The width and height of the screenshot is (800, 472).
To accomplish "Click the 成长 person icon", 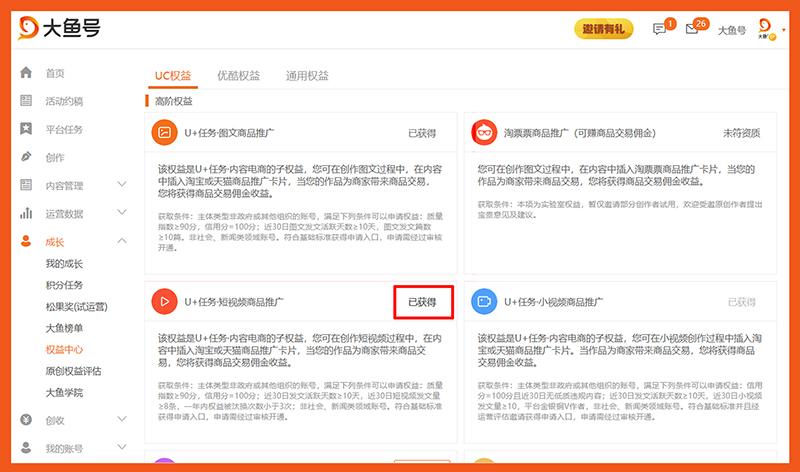I will (26, 241).
